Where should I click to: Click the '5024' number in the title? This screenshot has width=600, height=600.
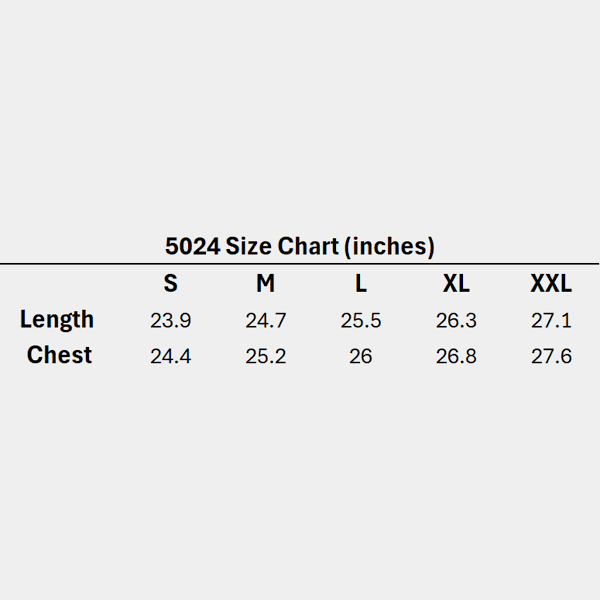click(192, 246)
